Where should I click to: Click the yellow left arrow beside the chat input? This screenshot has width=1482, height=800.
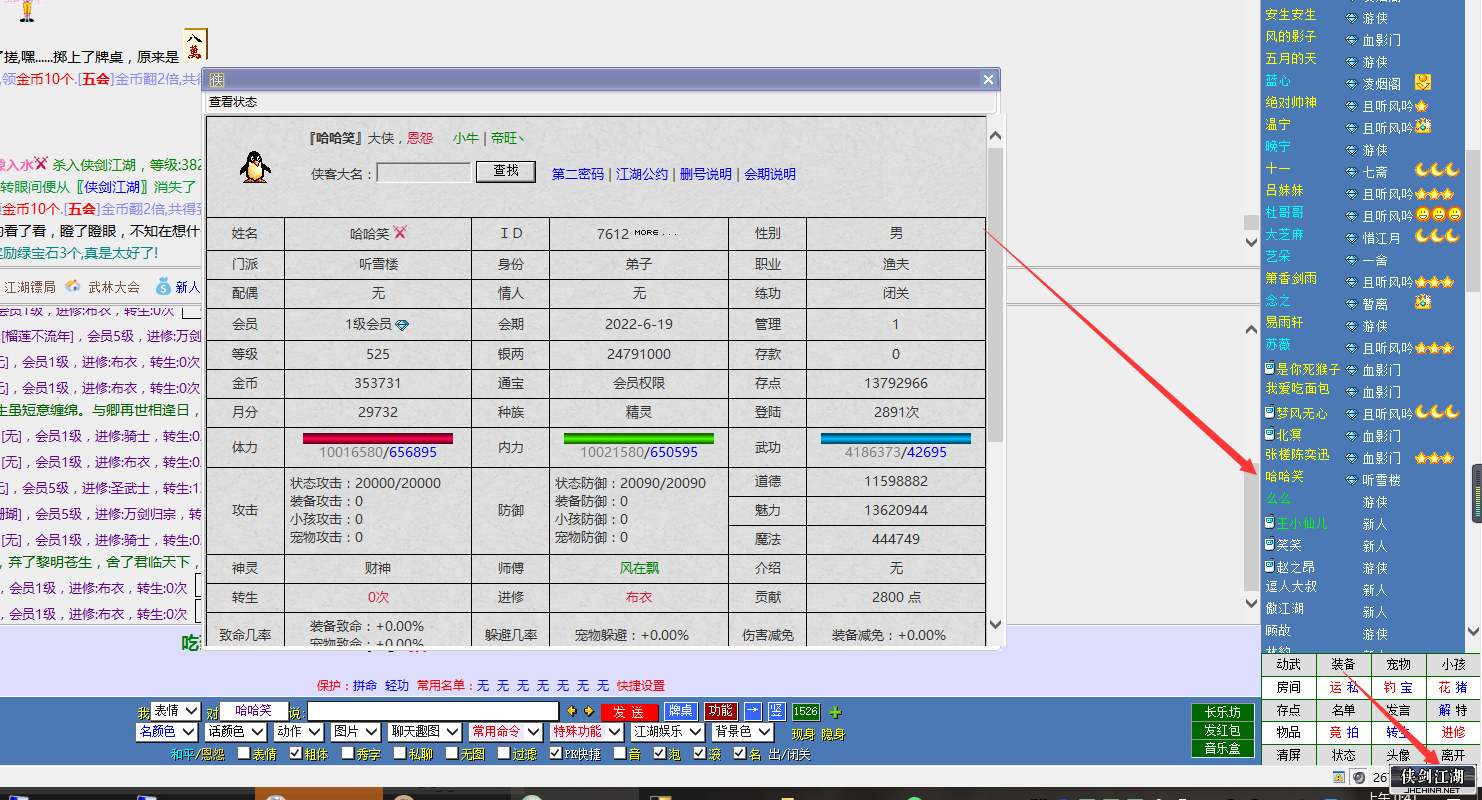[x=572, y=711]
